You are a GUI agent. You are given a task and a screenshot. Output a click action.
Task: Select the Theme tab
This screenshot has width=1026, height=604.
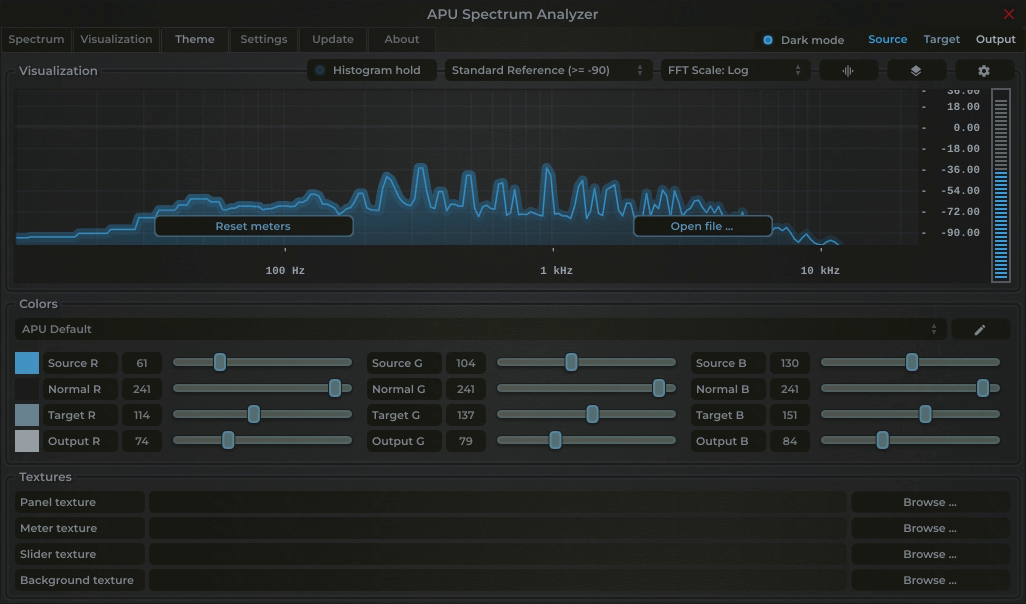[195, 39]
